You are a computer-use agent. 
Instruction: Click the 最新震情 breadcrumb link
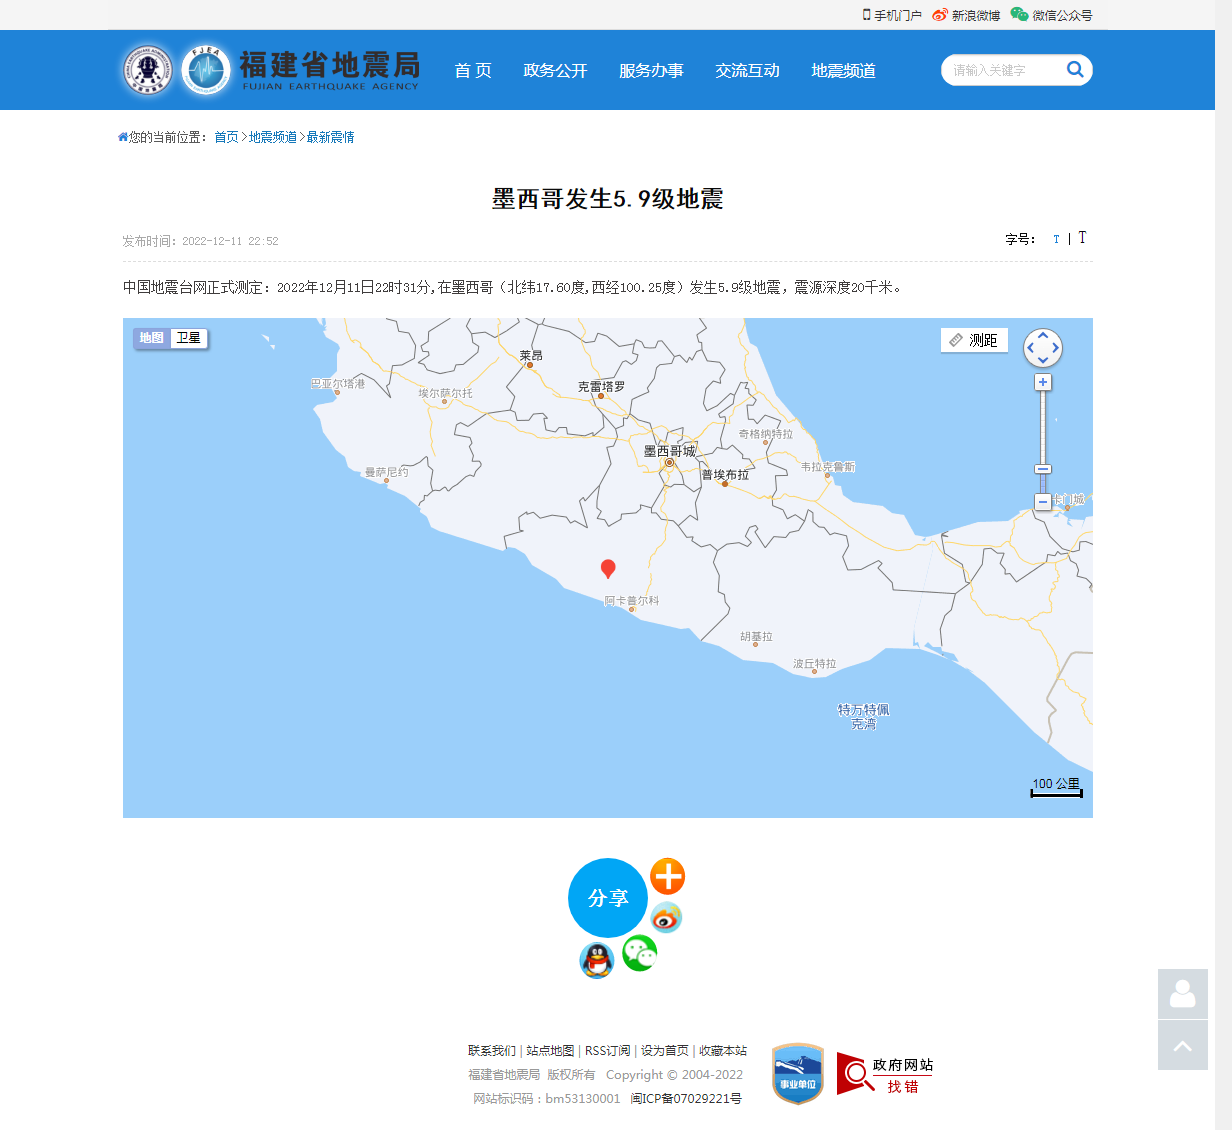[x=330, y=137]
